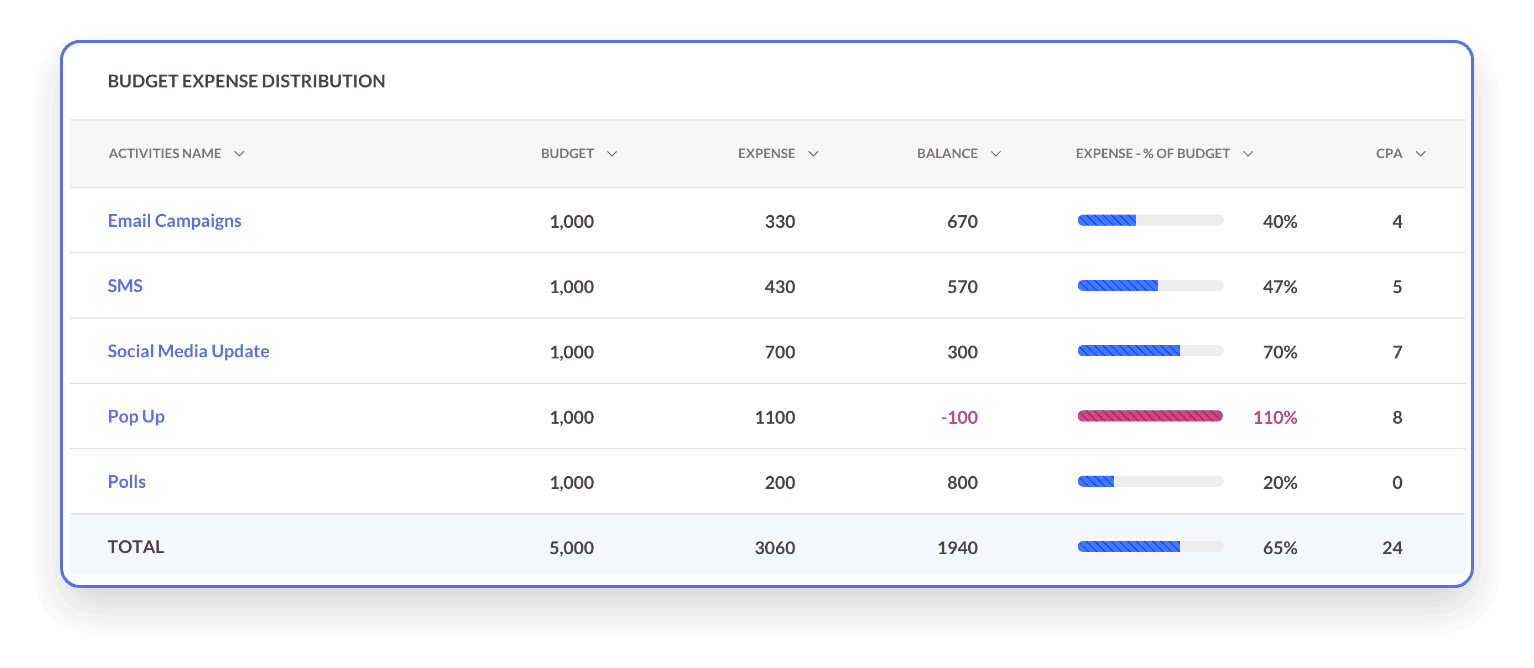Click the negative -100 balance for Pop Up
Viewport: 1534px width, 668px height.
[x=959, y=417]
